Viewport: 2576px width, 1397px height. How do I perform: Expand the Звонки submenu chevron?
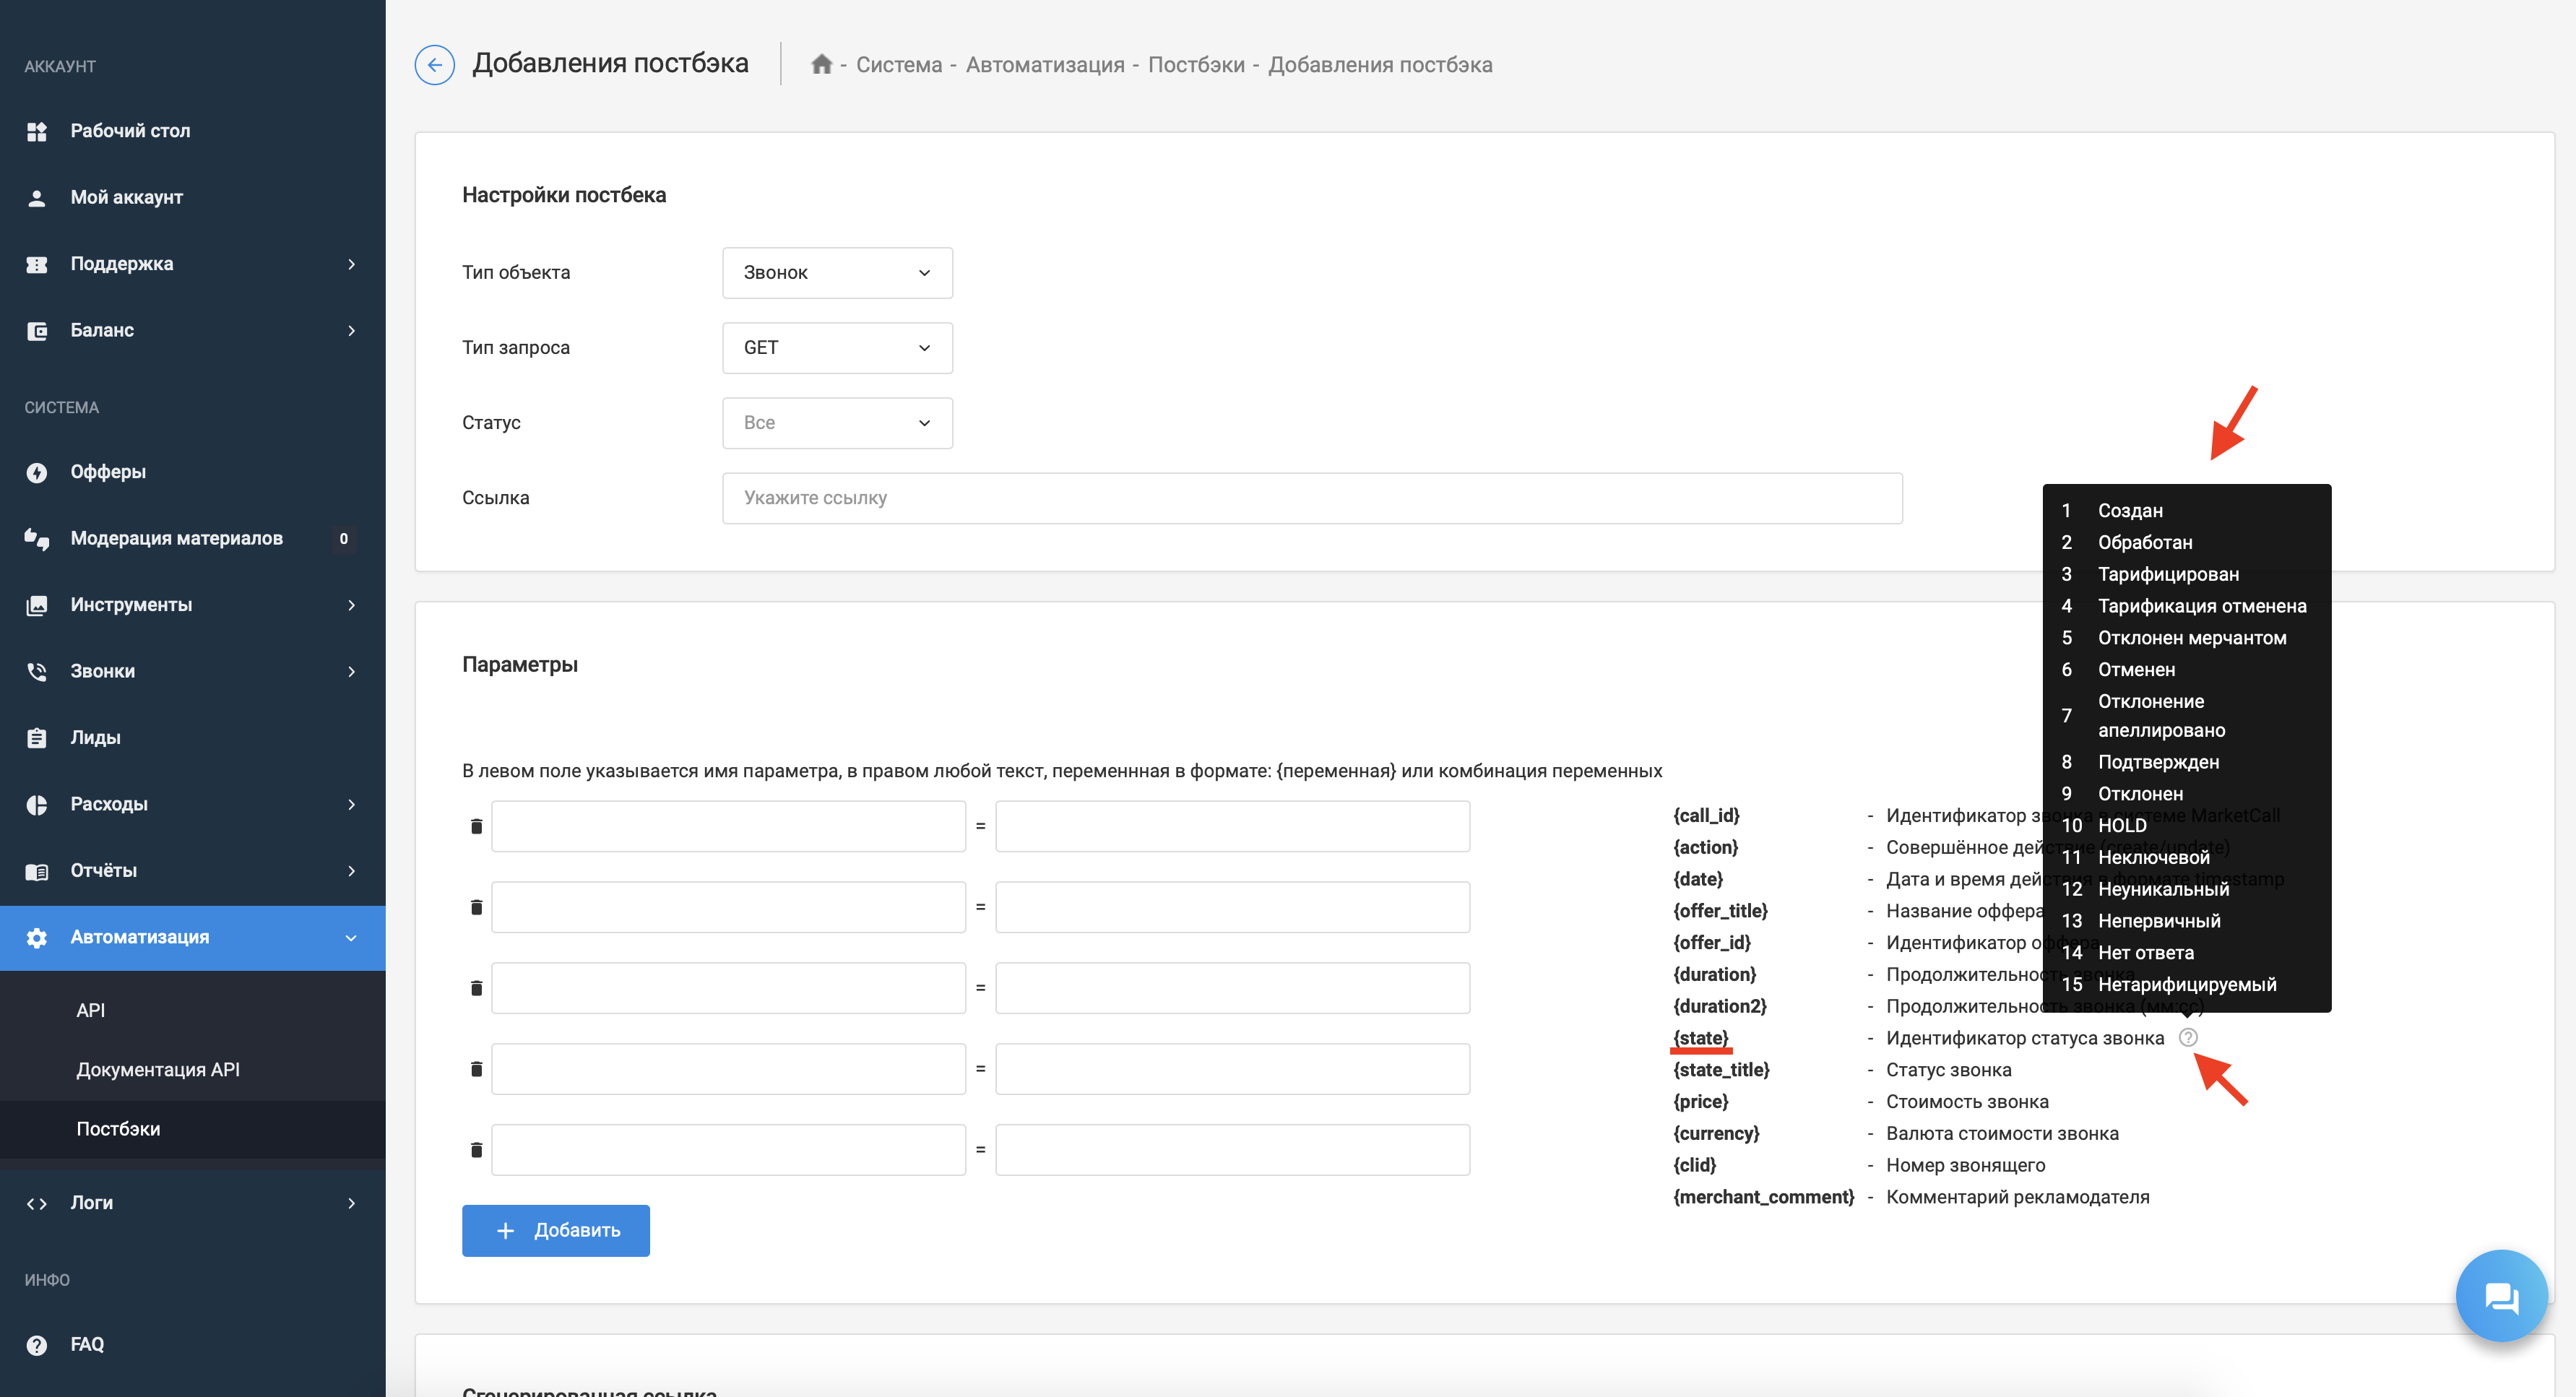(351, 672)
